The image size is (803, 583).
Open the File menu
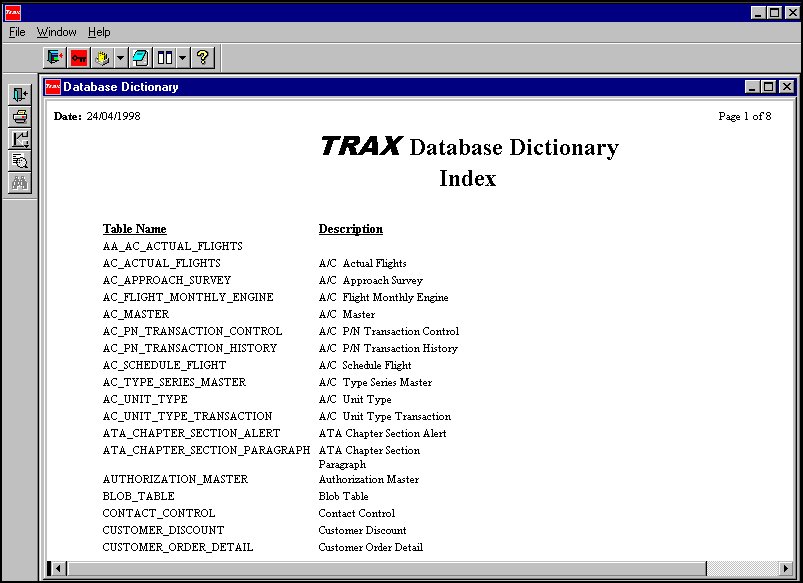17,32
